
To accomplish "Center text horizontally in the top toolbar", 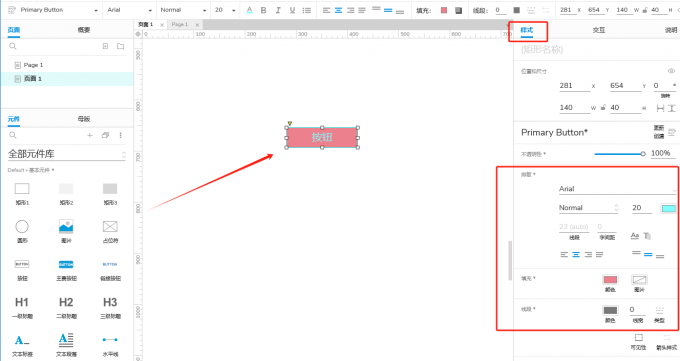I will coord(338,10).
